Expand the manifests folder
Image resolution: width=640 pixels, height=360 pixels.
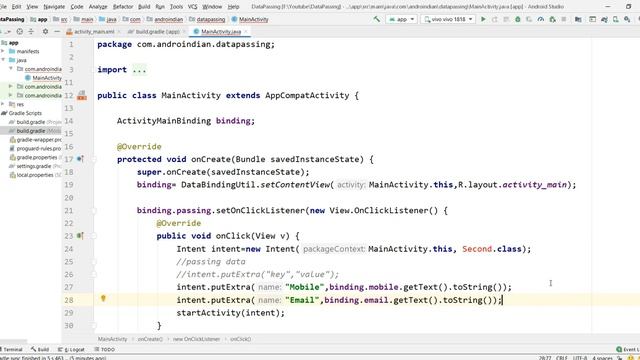(3, 51)
